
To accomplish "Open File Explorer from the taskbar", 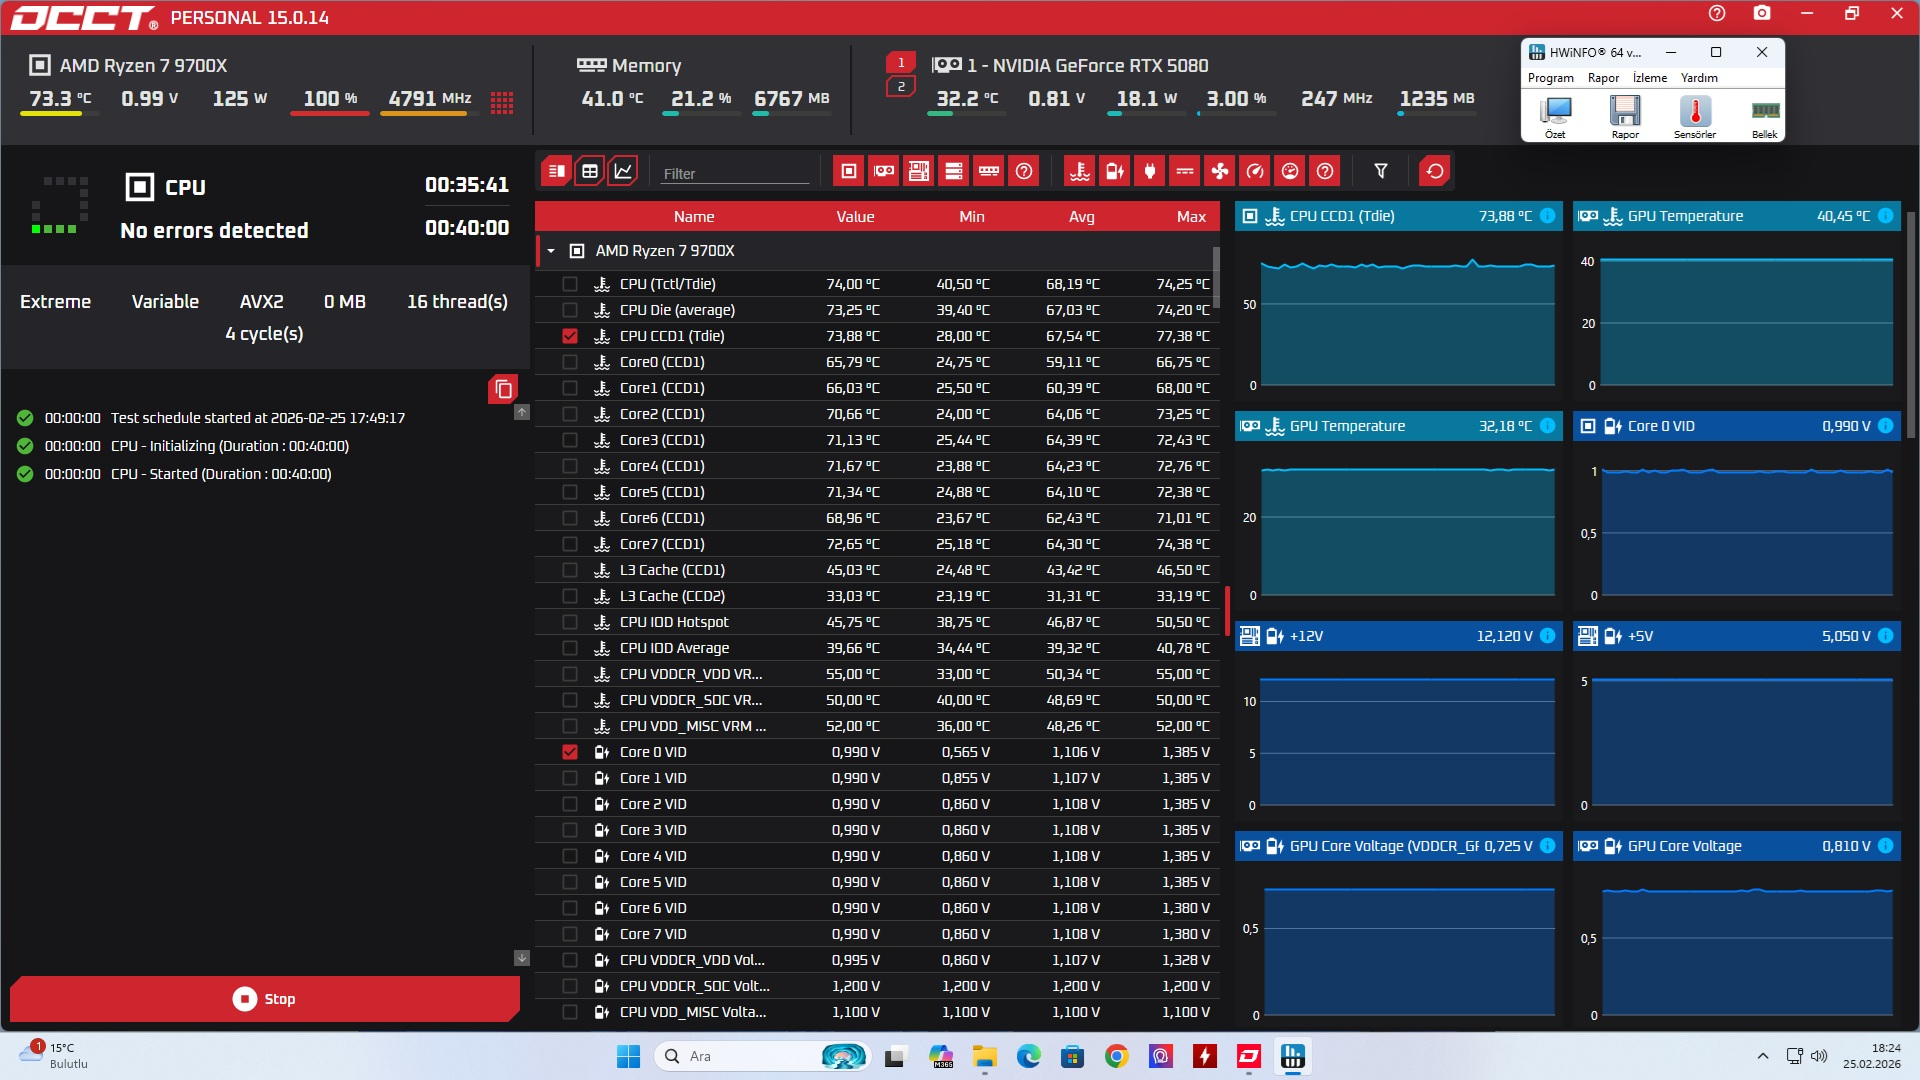I will coord(985,1056).
